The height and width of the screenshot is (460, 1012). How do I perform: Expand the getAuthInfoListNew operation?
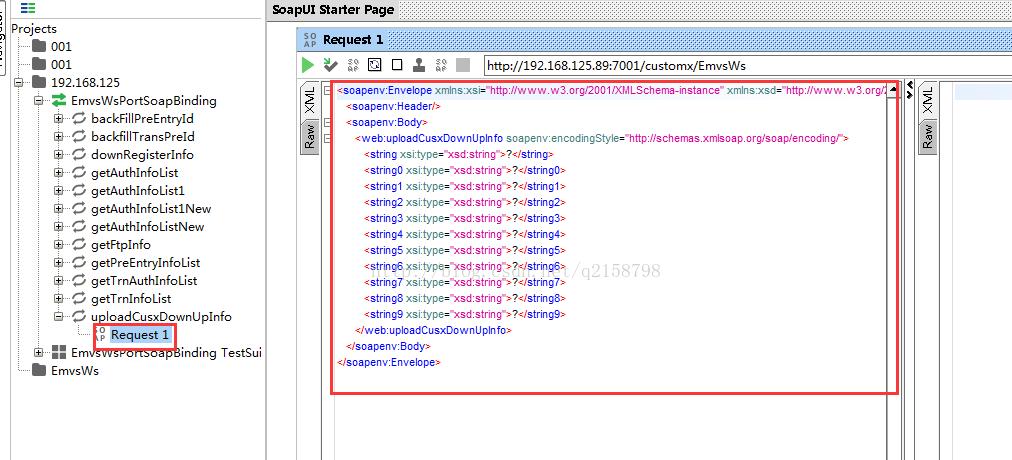[x=58, y=226]
